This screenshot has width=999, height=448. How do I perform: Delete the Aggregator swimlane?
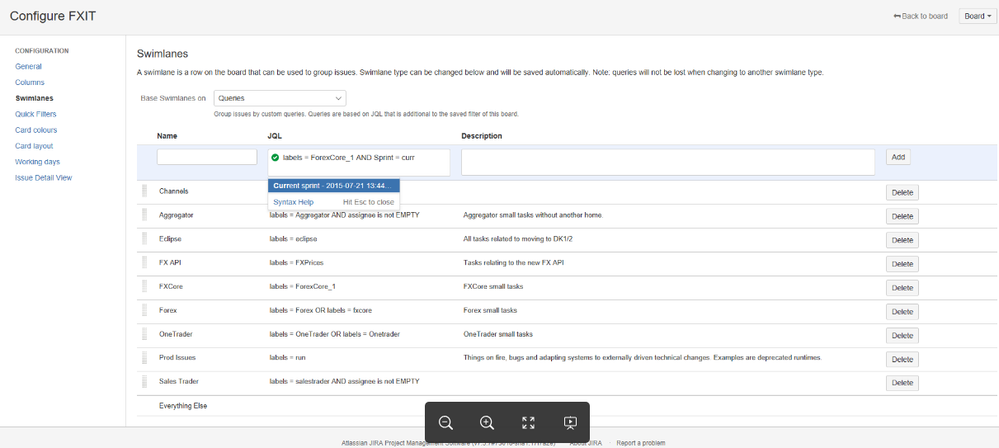coord(902,217)
